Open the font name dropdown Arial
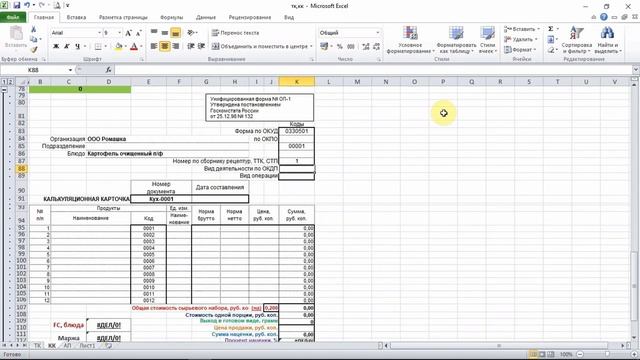This screenshot has height=360, width=640. click(x=99, y=33)
